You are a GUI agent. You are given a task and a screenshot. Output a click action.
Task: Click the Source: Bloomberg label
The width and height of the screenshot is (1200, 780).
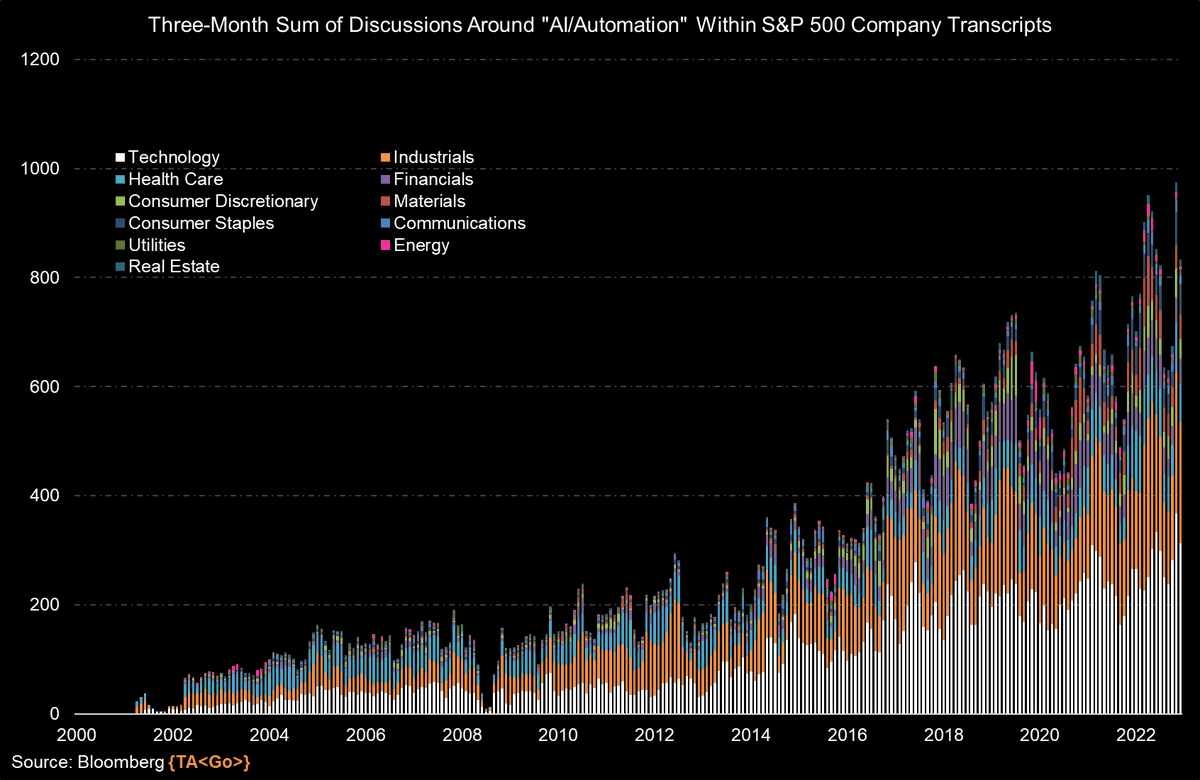pos(82,762)
